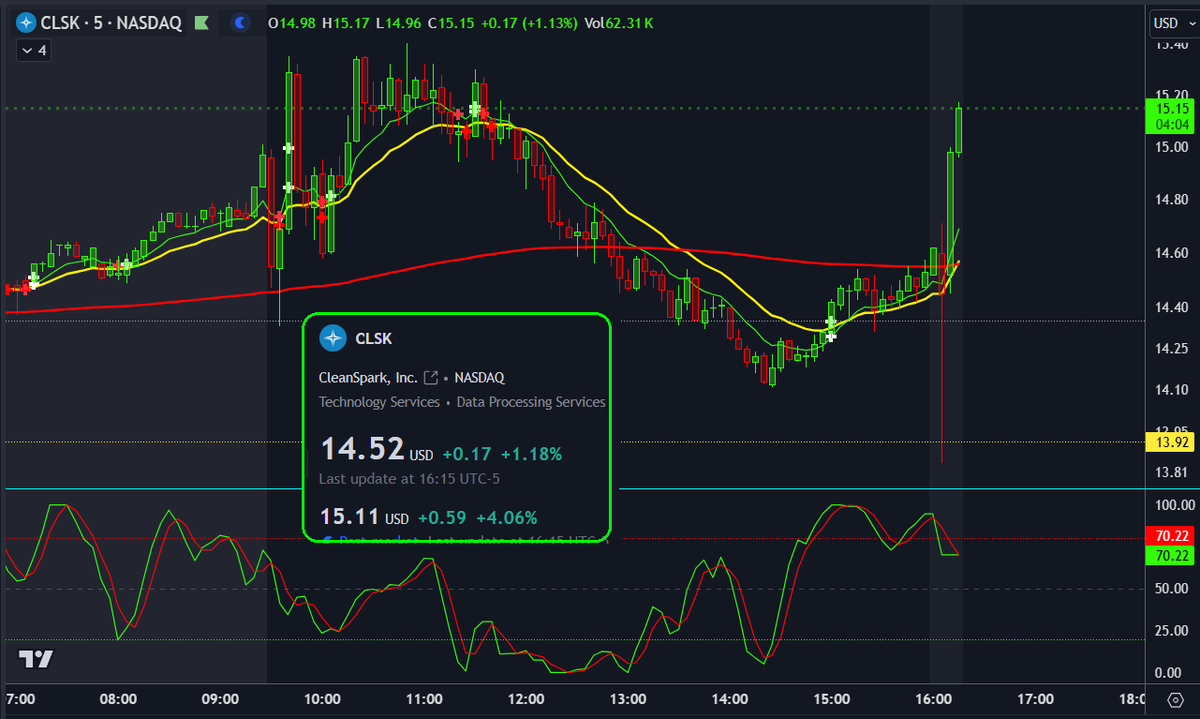Click the 15.00 price axis label
Viewport: 1200px width, 719px height.
[x=1171, y=147]
